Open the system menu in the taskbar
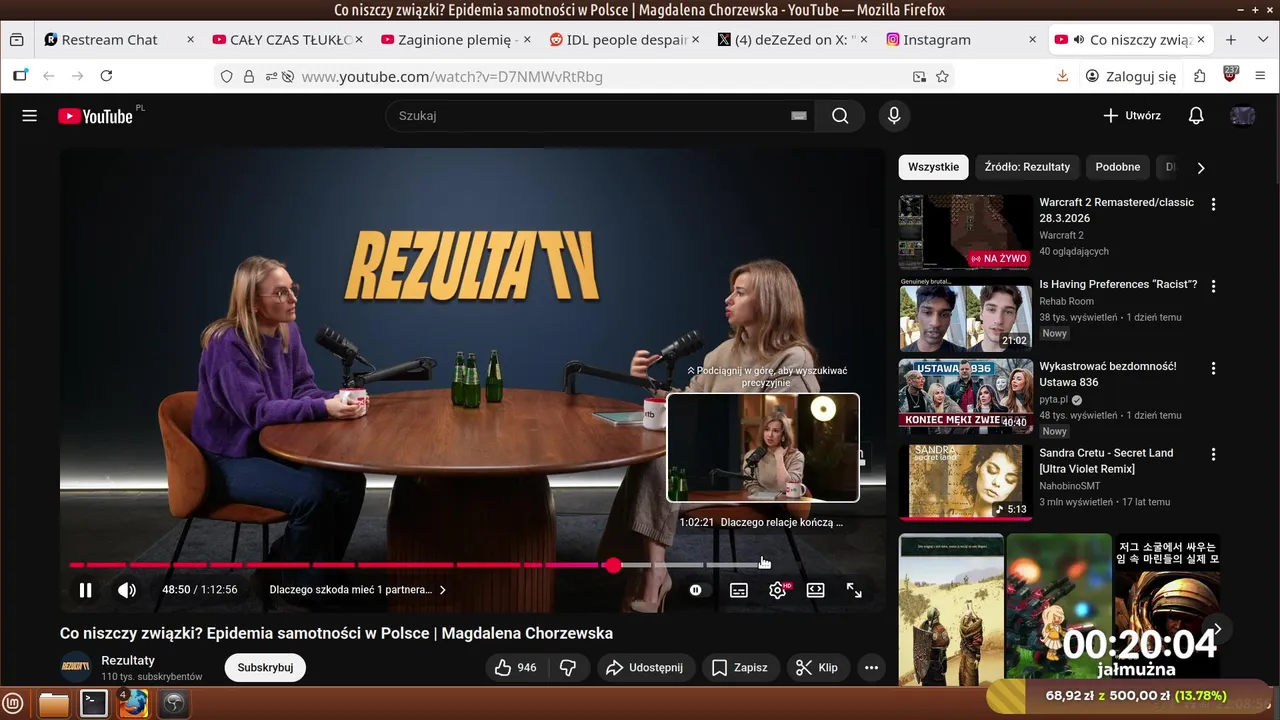 pyautogui.click(x=13, y=704)
